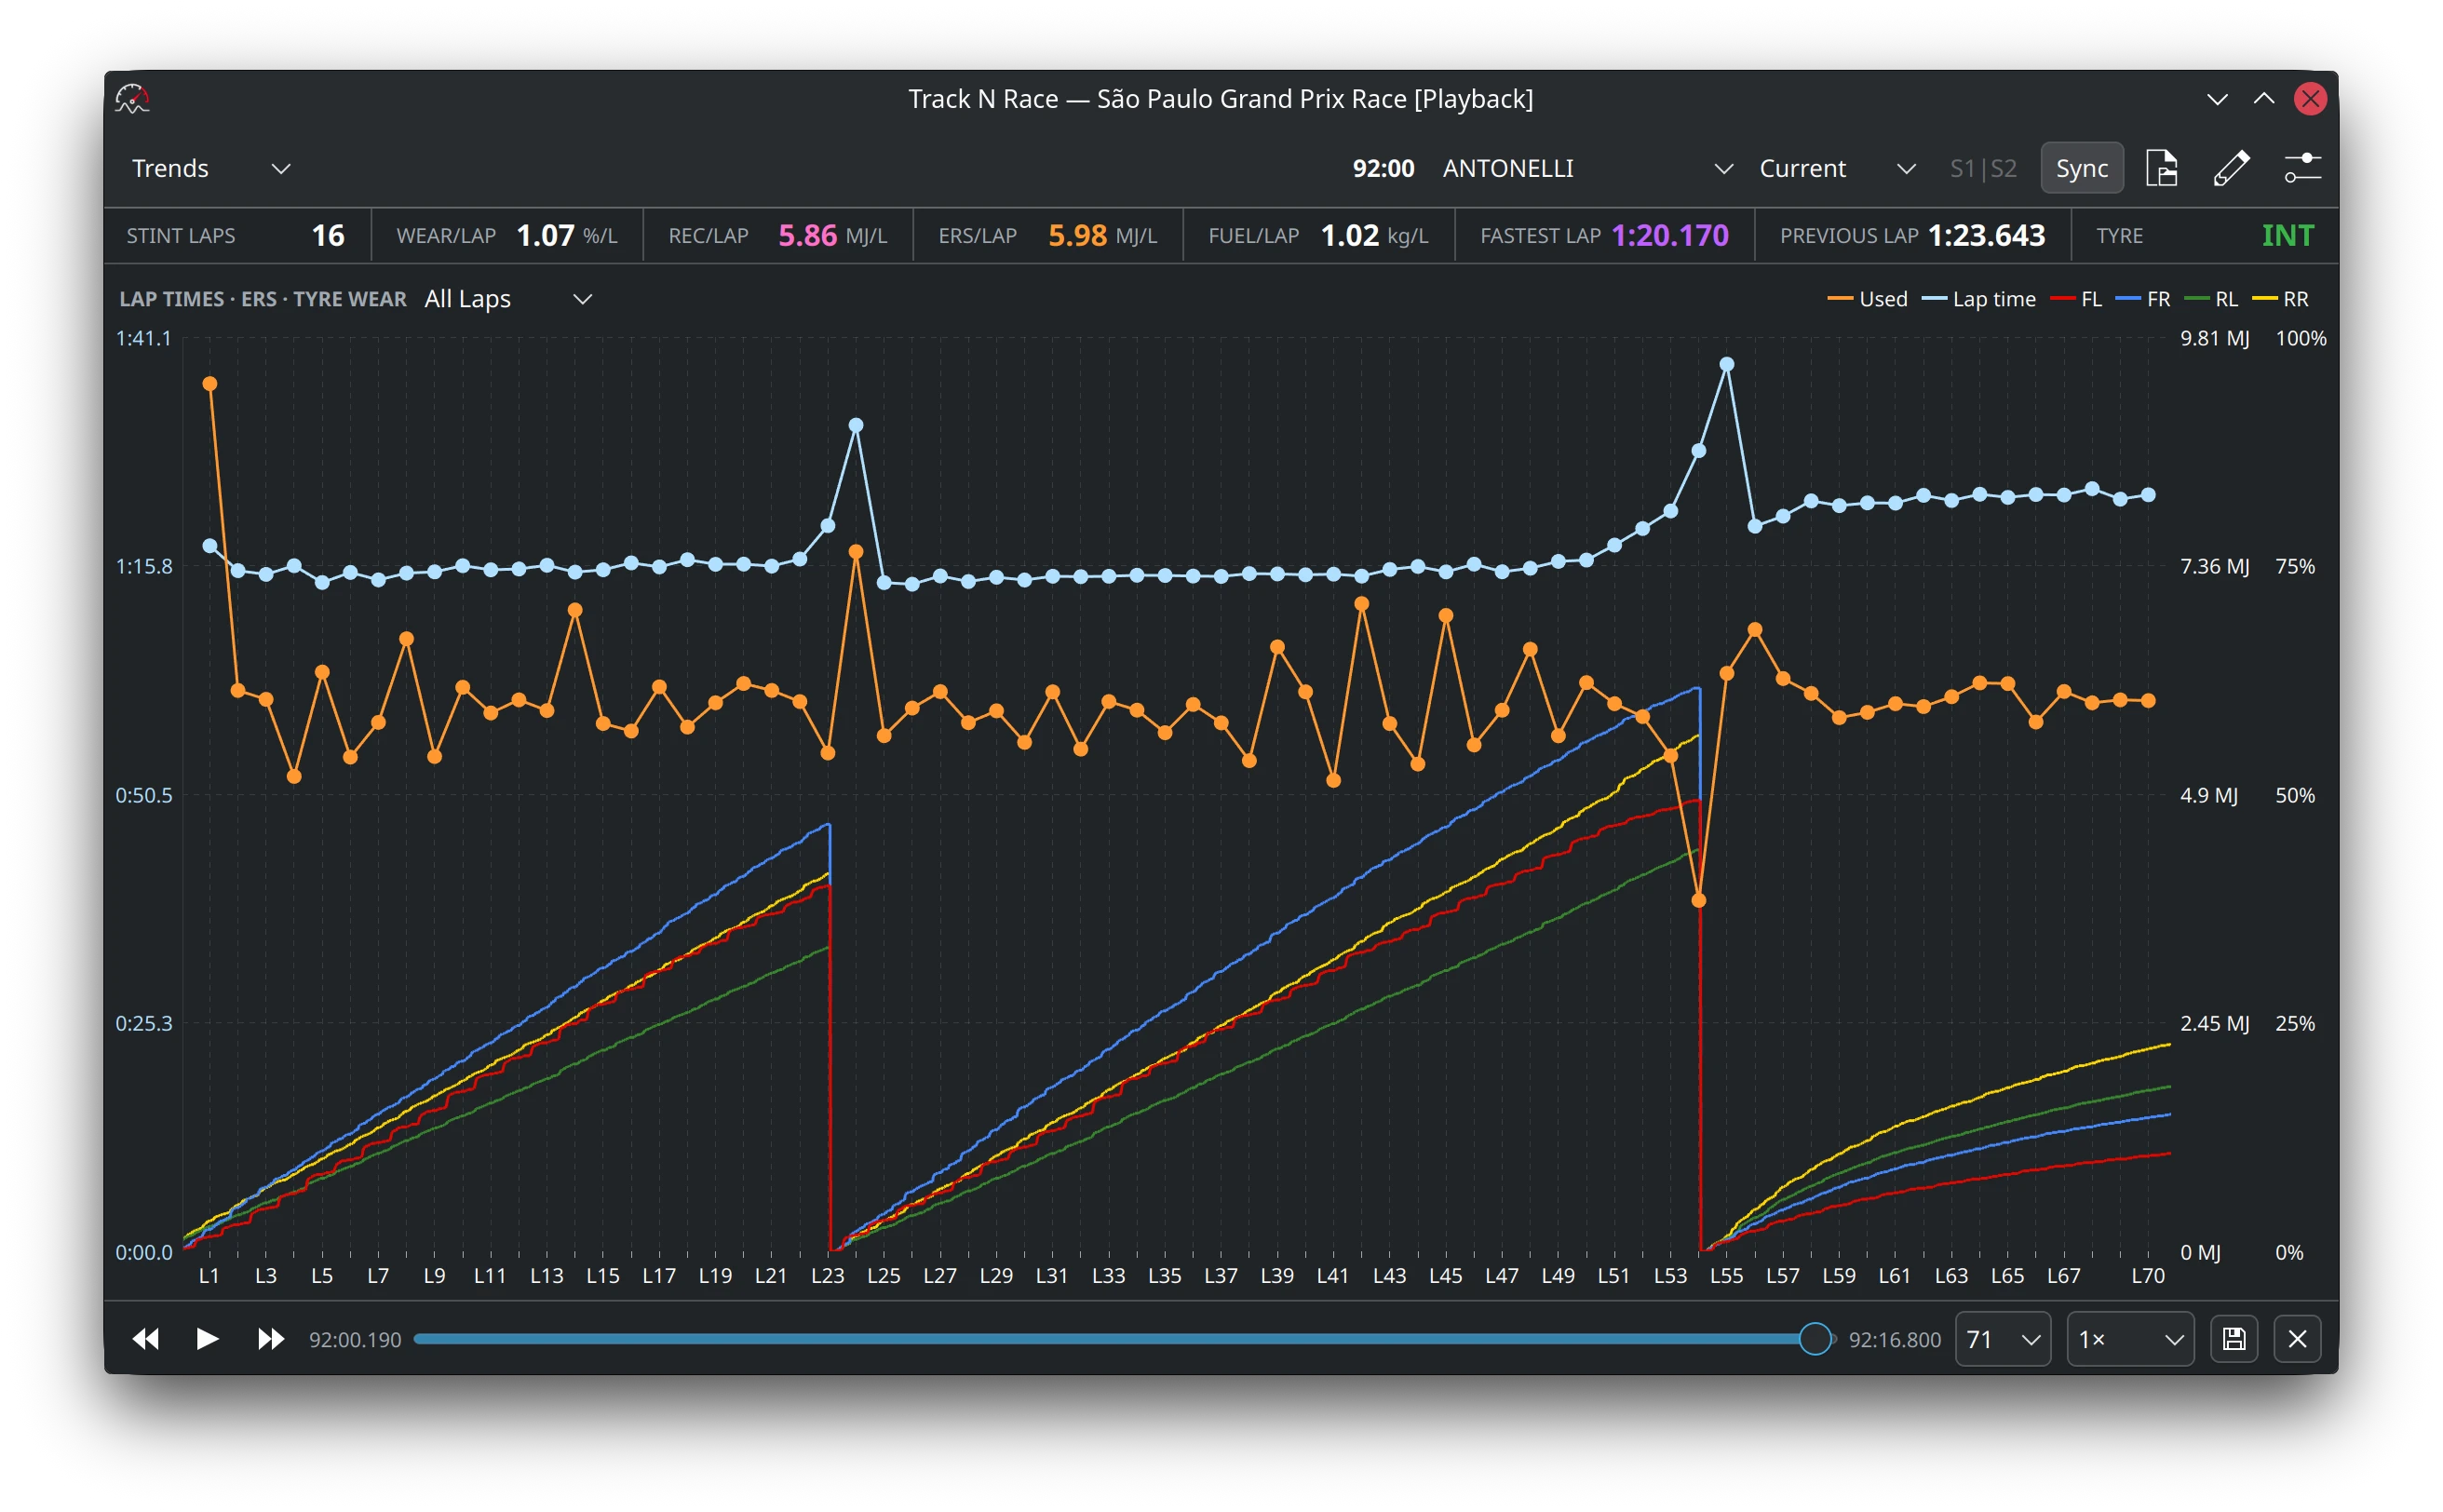Click the INT tyre indicator
2443x1512 pixels.
click(2287, 235)
